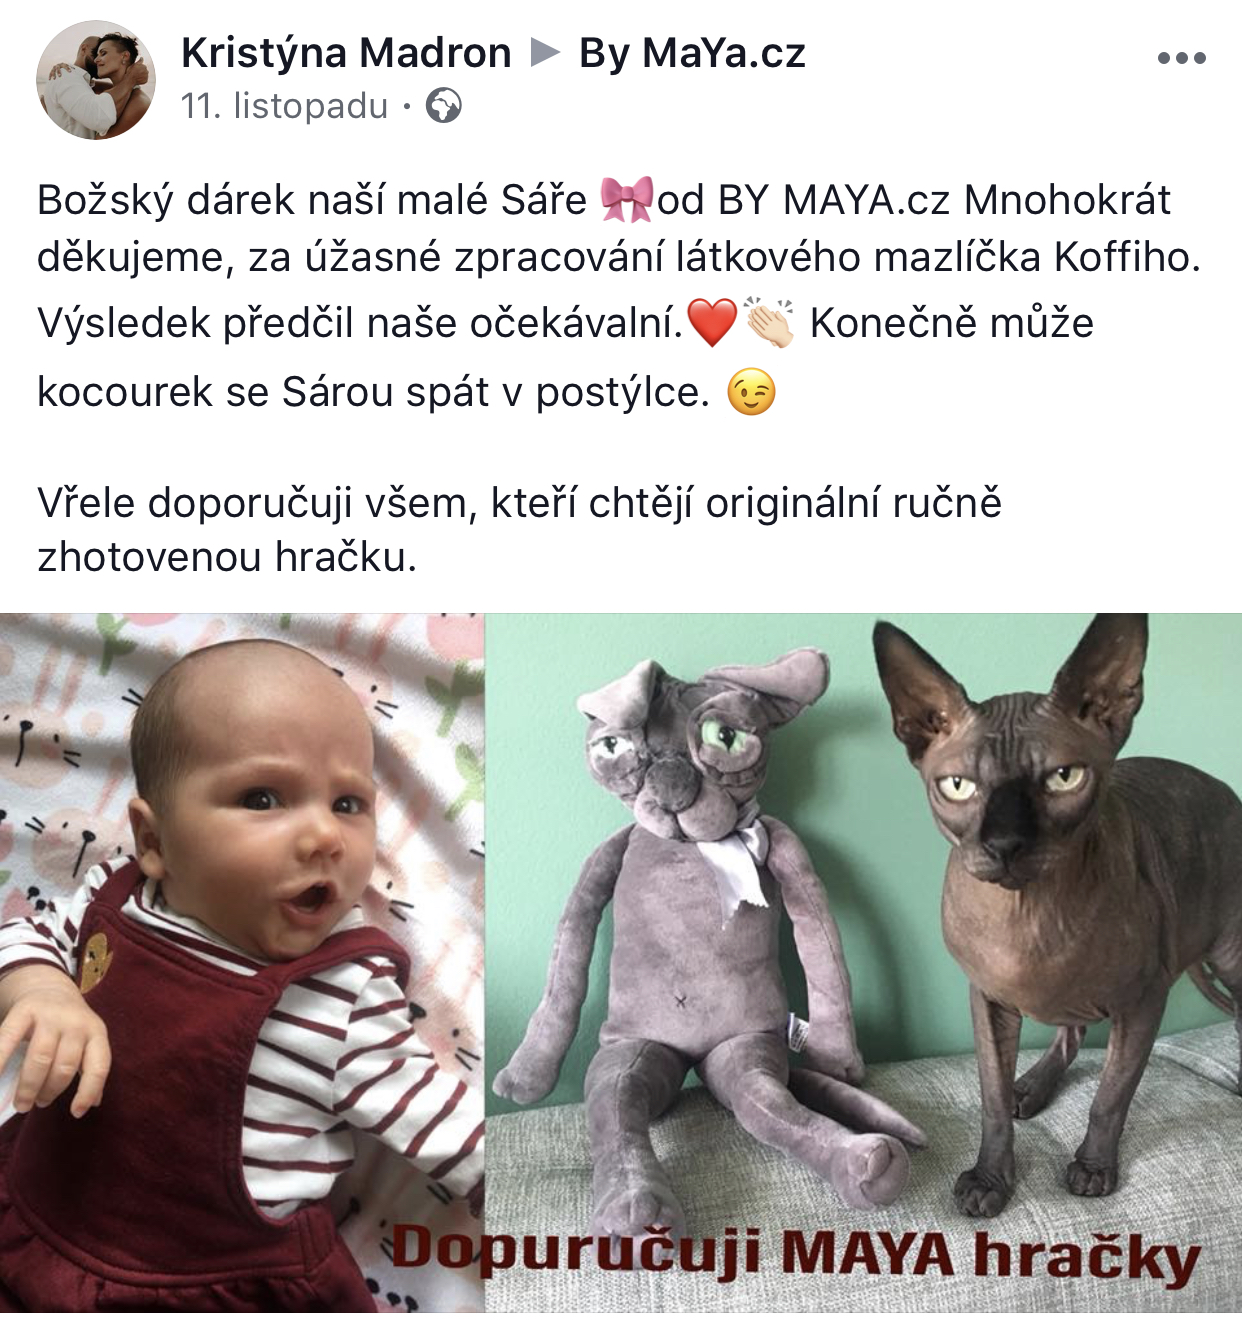Open the three-dot post options menu
The width and height of the screenshot is (1242, 1326).
tap(1182, 58)
